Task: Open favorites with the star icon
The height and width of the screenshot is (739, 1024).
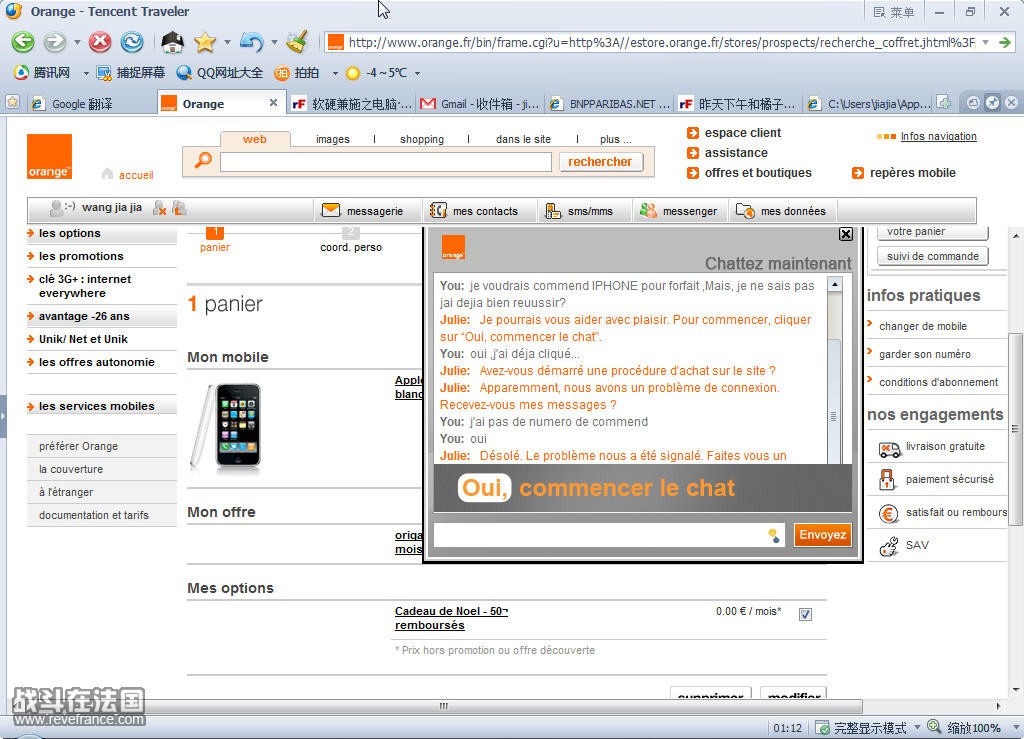Action: click(x=204, y=42)
